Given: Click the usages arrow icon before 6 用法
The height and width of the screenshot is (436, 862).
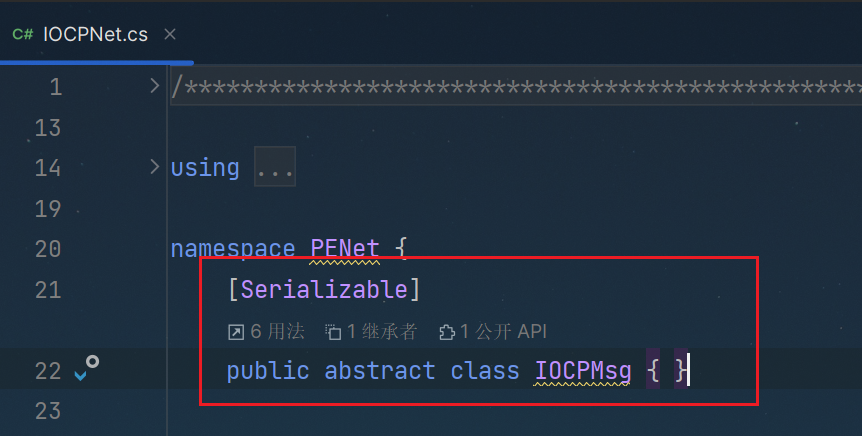Looking at the screenshot, I should [236, 332].
